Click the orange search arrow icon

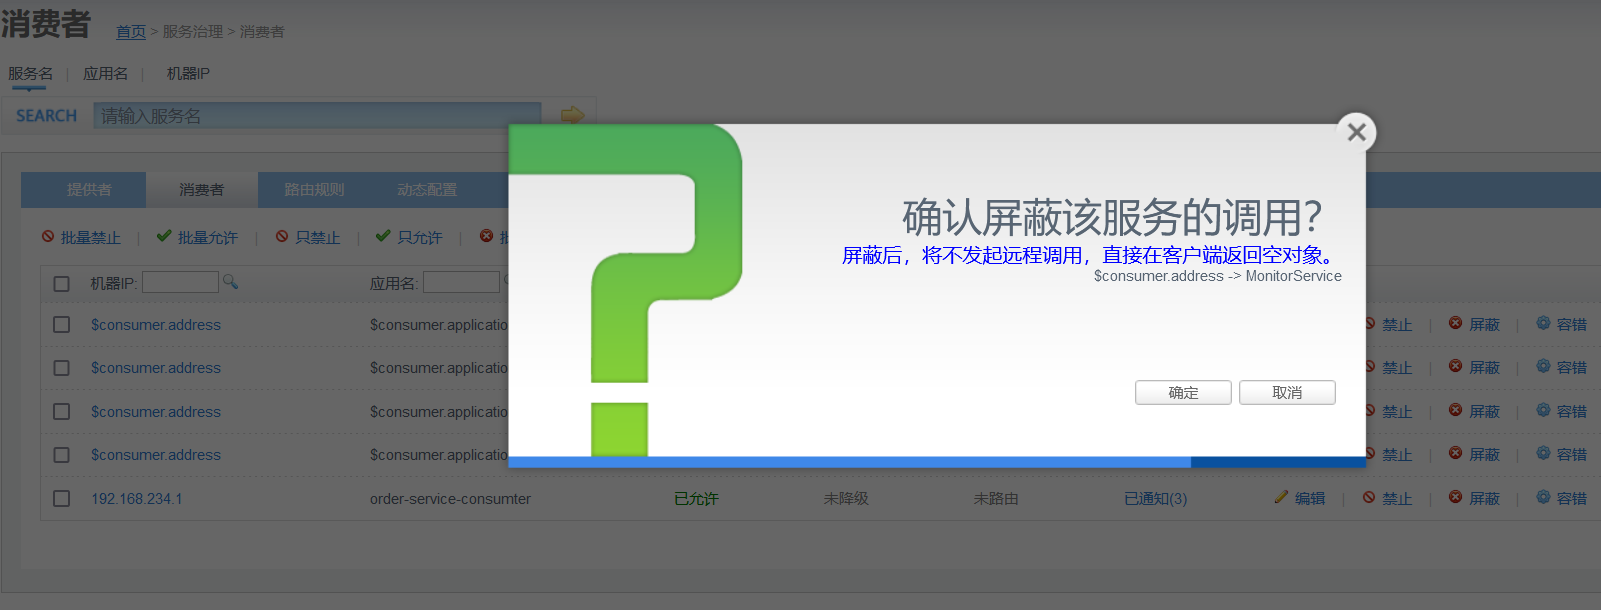tap(572, 115)
